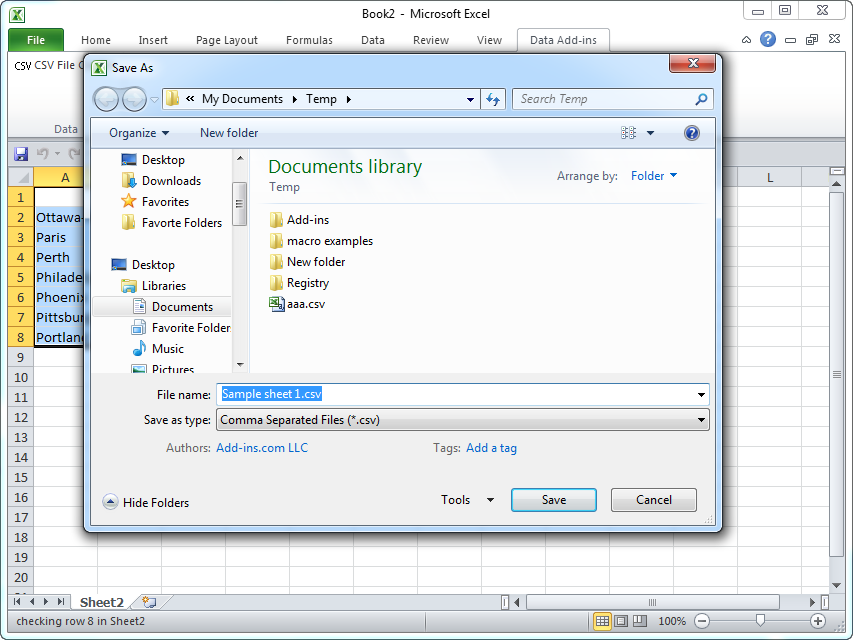This screenshot has height=640, width=853.
Task: Click the Forward navigation arrow in Save As
Action: tap(134, 100)
